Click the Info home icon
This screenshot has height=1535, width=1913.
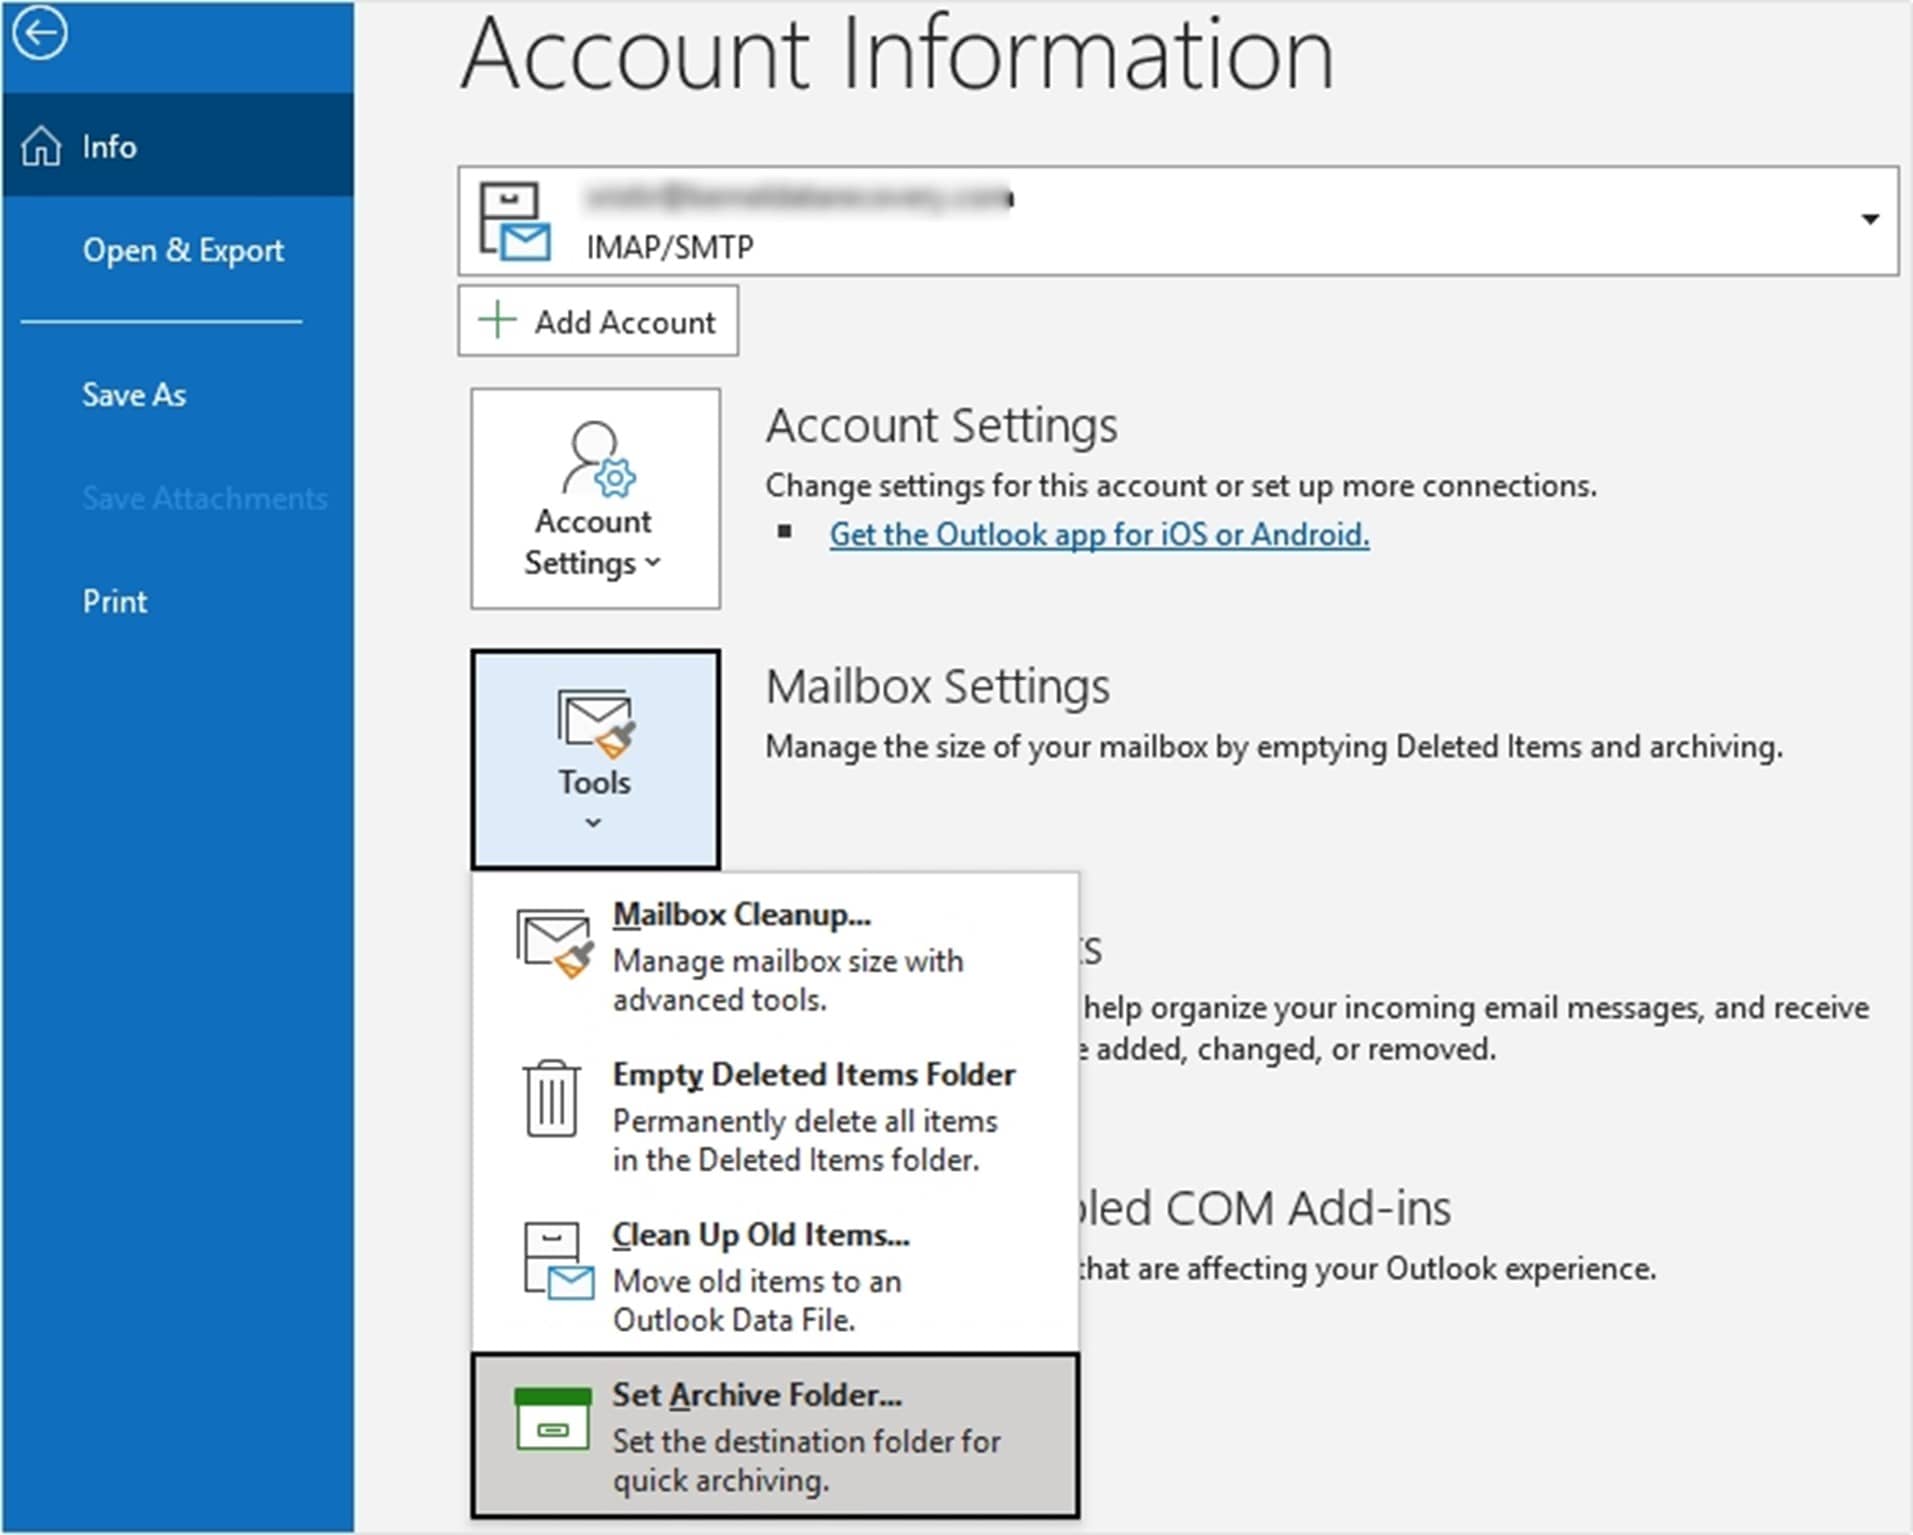[x=41, y=146]
